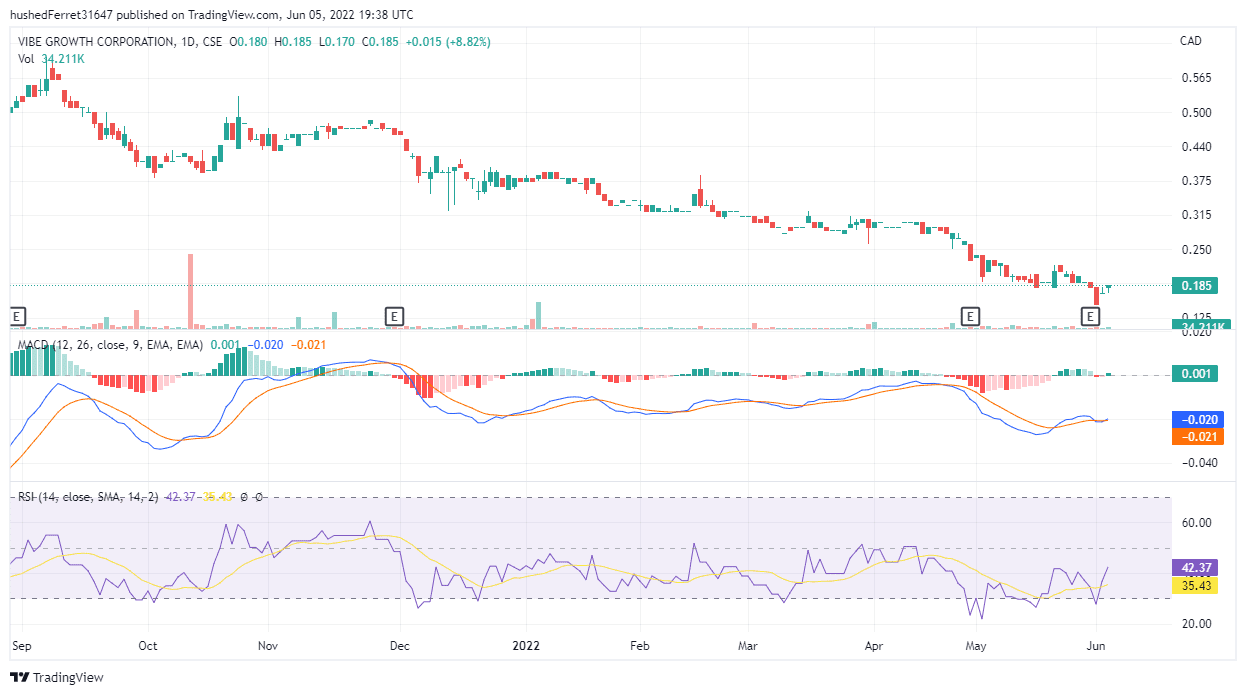Image resolution: width=1246 pixels, height=695 pixels.
Task: Click the volume label 34.211K on price axis
Action: click(x=1200, y=326)
